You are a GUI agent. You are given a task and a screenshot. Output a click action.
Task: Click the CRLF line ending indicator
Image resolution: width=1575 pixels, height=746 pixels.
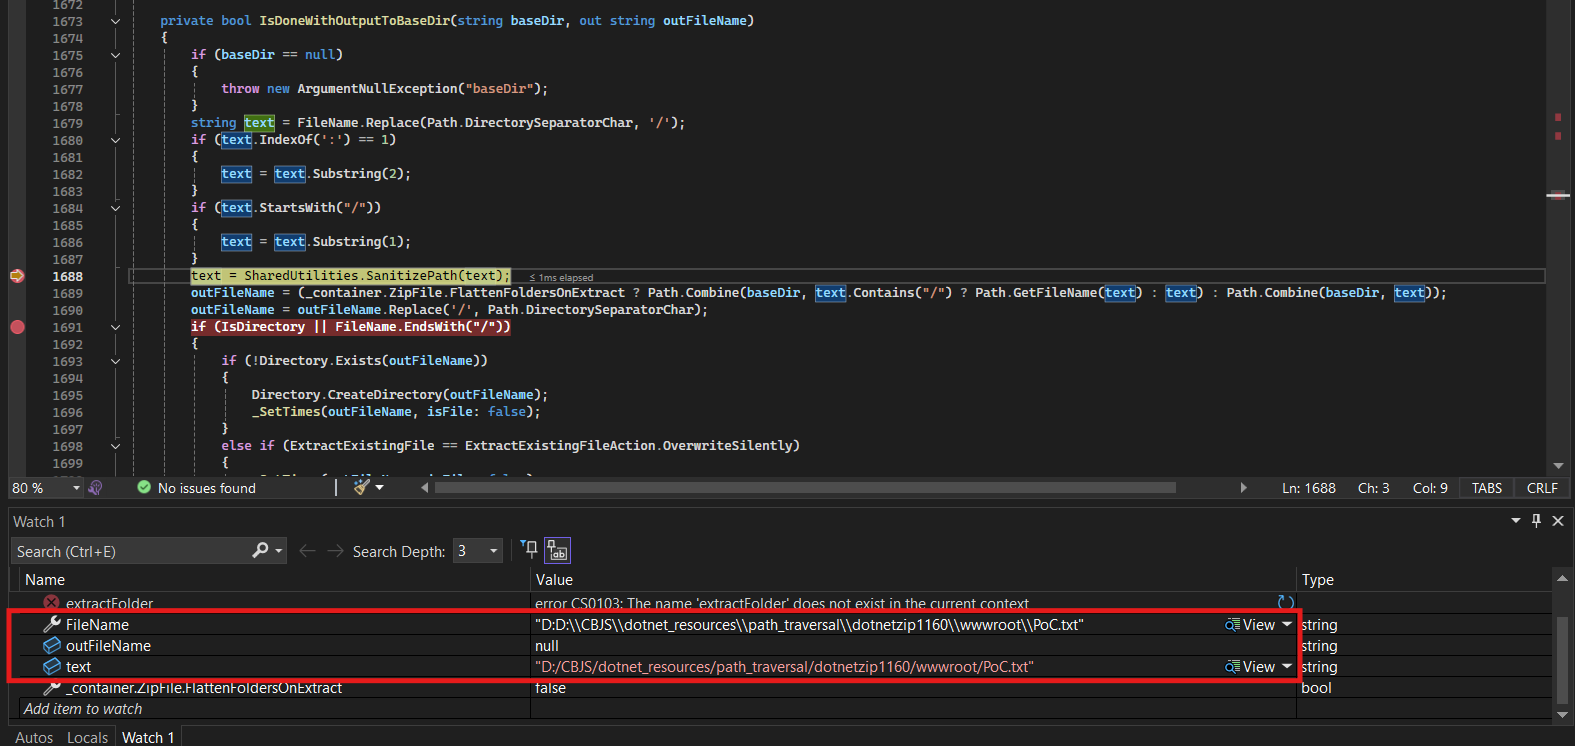click(x=1542, y=488)
